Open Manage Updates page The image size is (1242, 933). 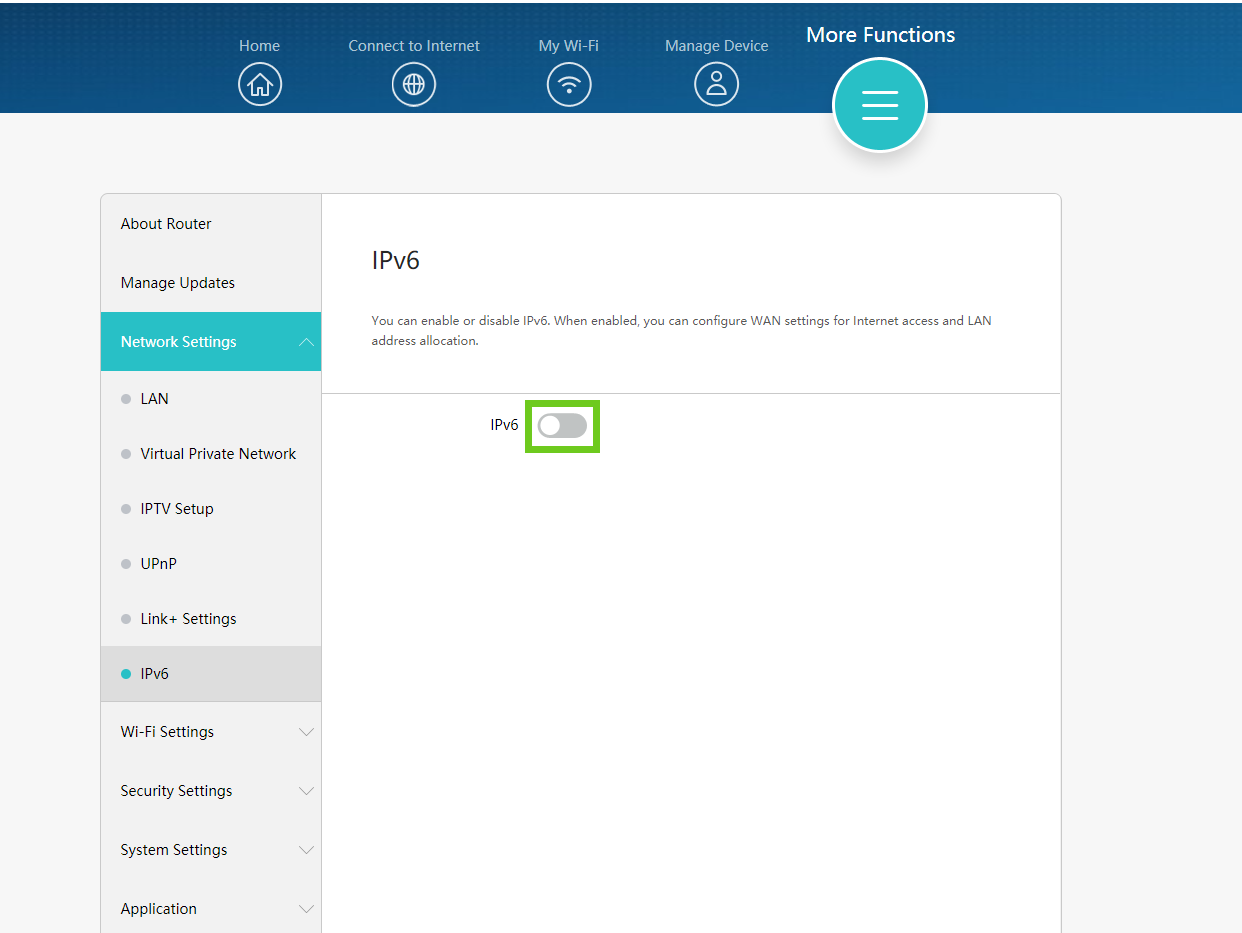[x=178, y=283]
